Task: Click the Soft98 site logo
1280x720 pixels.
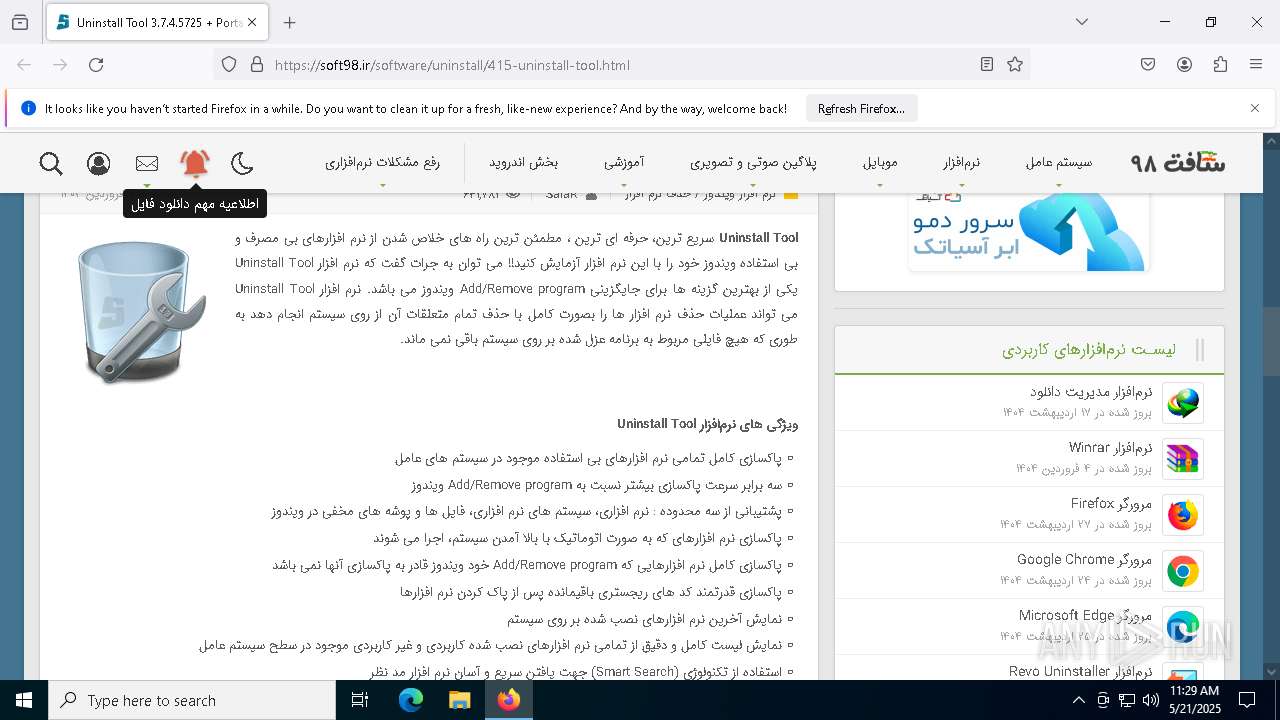Action: pyautogui.click(x=1177, y=162)
